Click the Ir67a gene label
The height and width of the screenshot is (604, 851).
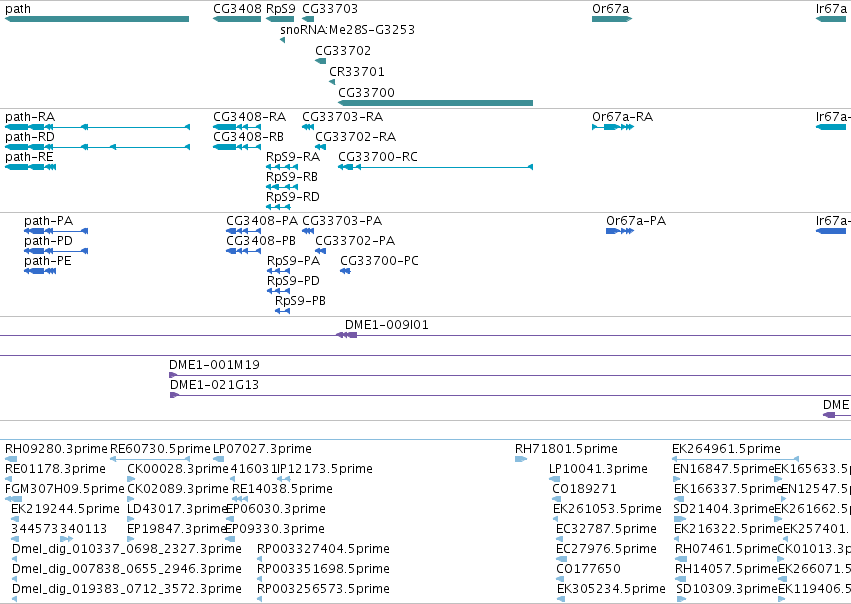click(831, 9)
